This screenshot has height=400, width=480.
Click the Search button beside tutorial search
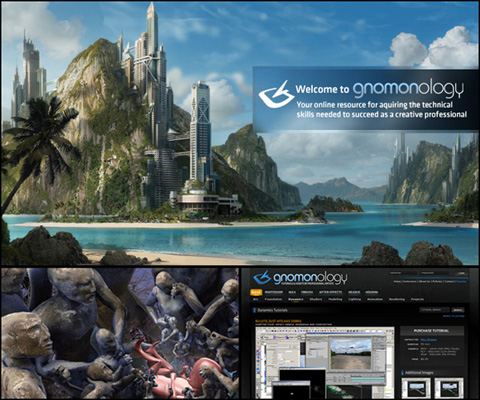[458, 310]
